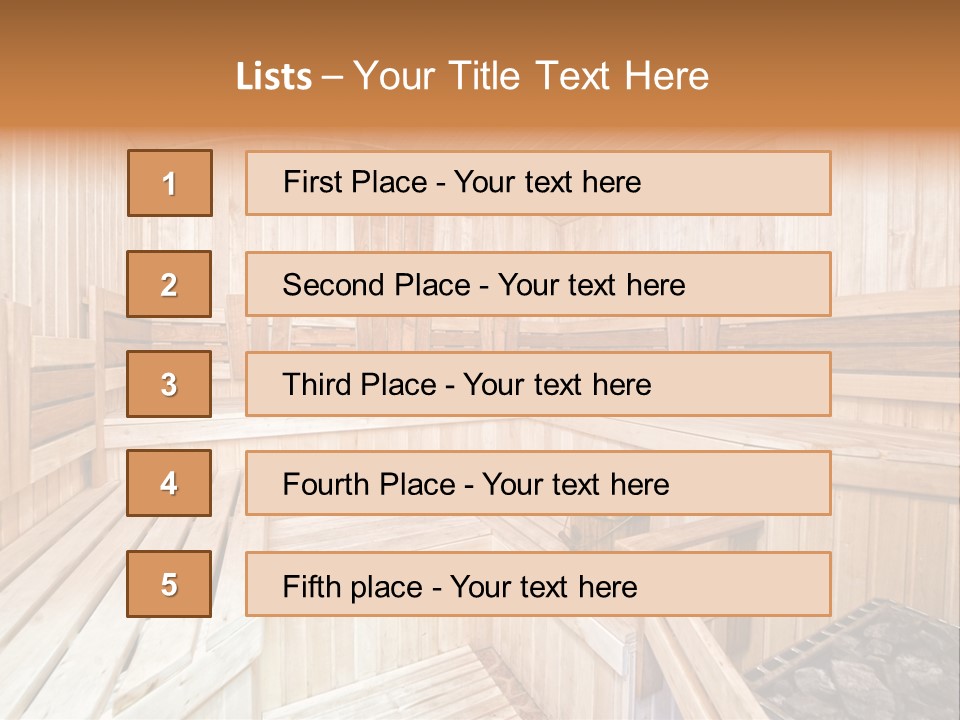This screenshot has height=720, width=960.
Task: Click "Your text here" after Second Place
Action: [x=591, y=285]
